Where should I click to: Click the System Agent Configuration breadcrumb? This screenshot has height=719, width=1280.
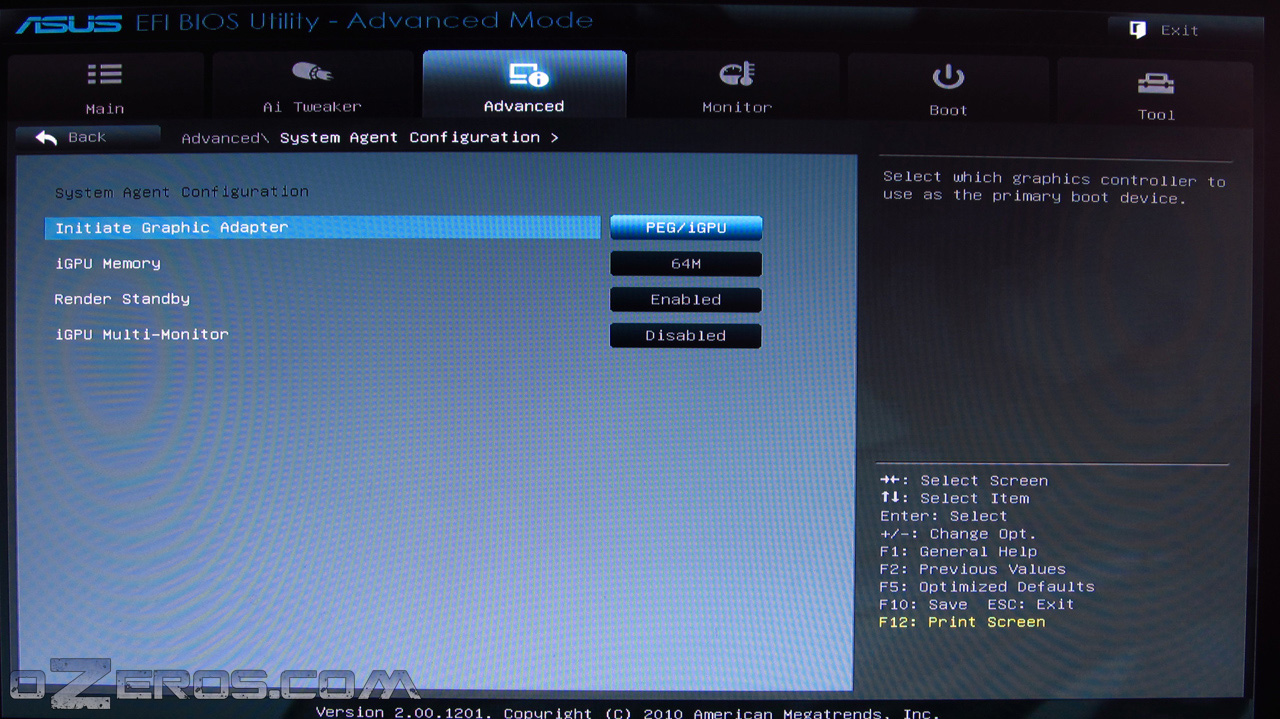[410, 137]
